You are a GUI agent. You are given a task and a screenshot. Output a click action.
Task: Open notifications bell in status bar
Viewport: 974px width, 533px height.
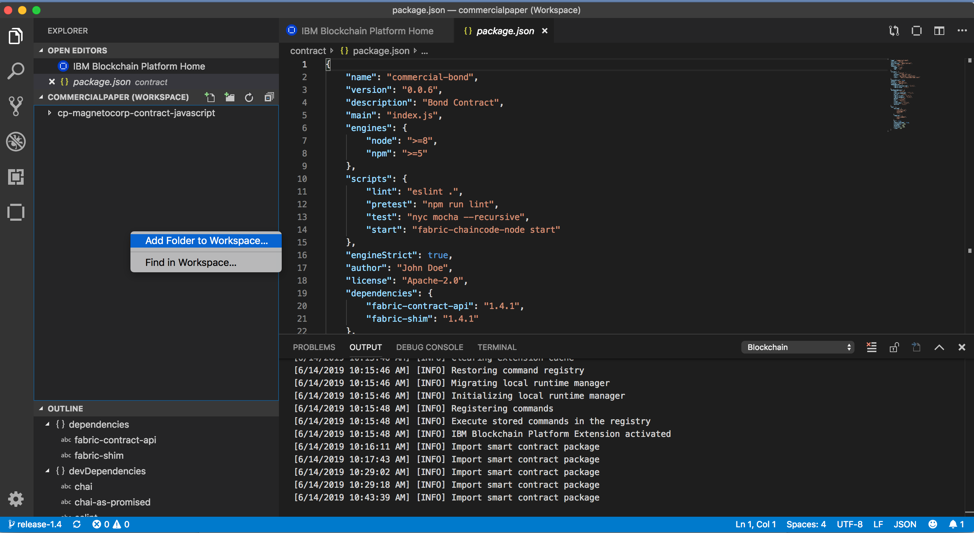coord(956,524)
